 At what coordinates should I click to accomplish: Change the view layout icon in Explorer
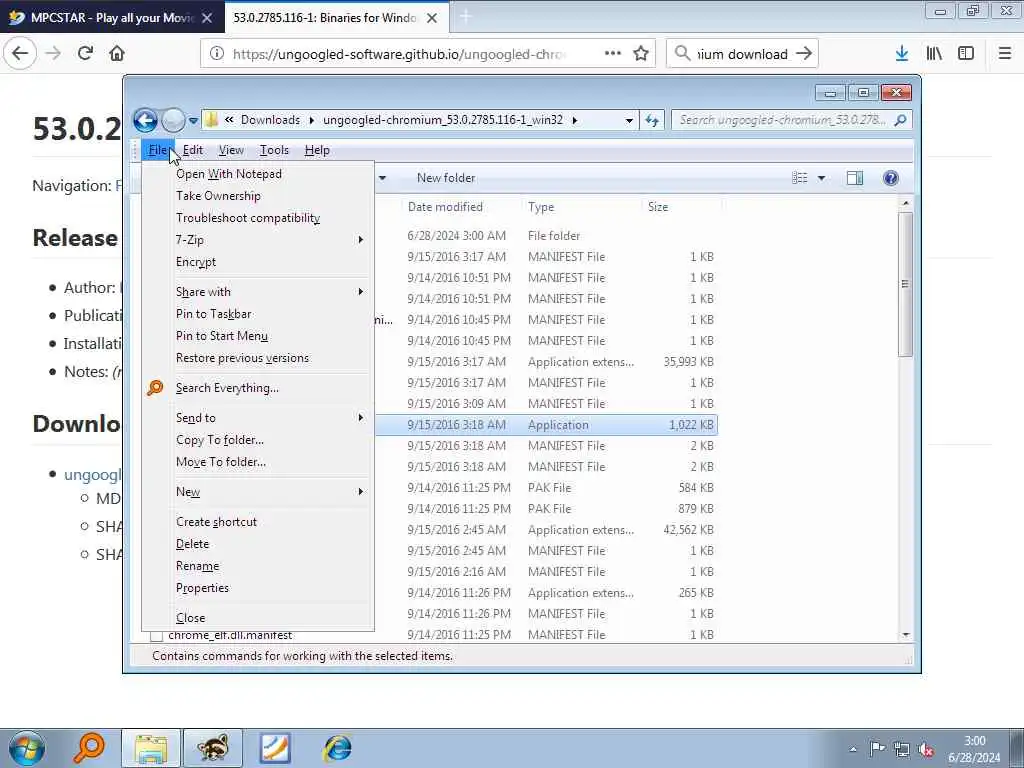click(799, 178)
